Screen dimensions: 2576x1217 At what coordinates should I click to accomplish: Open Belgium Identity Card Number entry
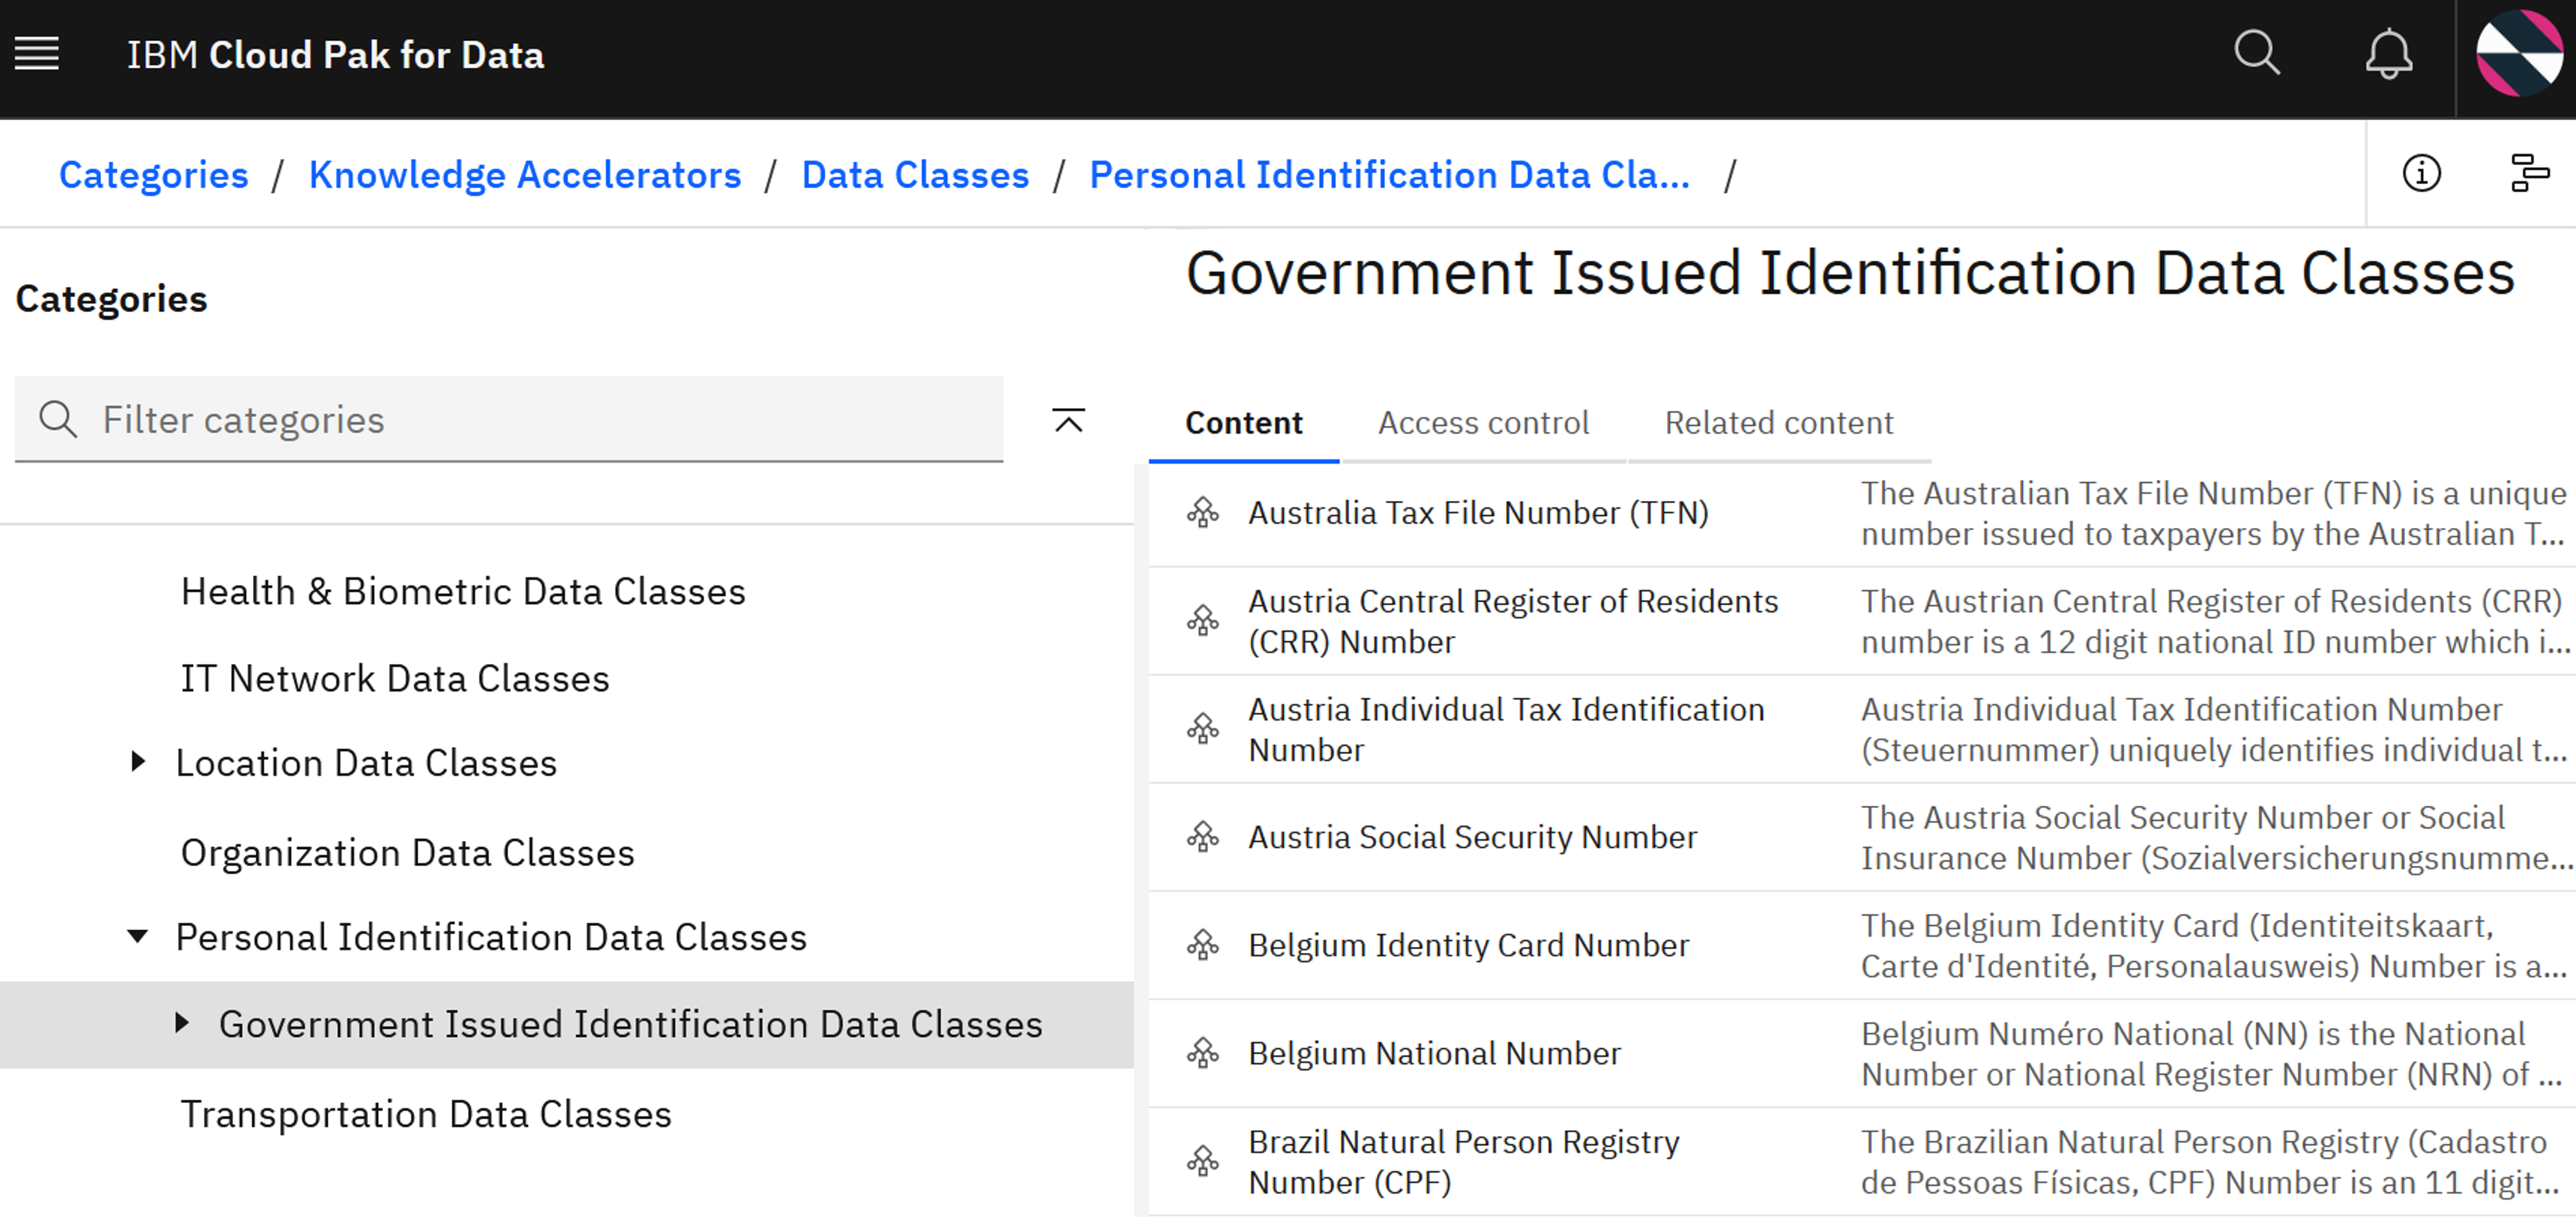click(1468, 945)
